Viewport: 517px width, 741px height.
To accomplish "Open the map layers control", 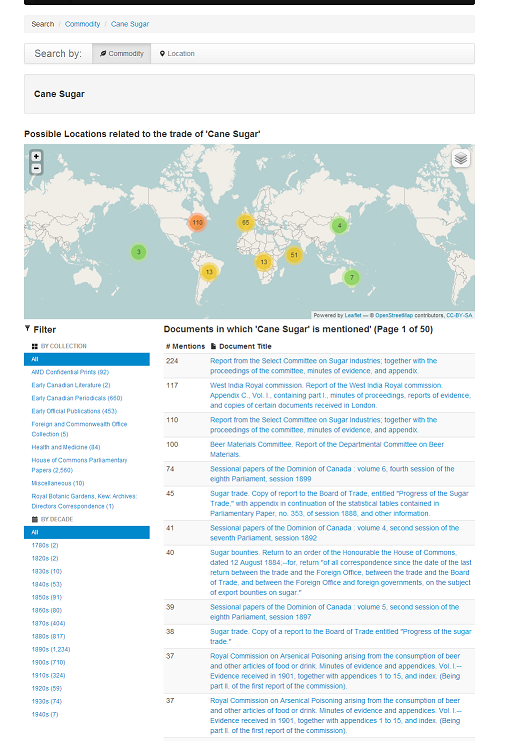I will point(461,158).
